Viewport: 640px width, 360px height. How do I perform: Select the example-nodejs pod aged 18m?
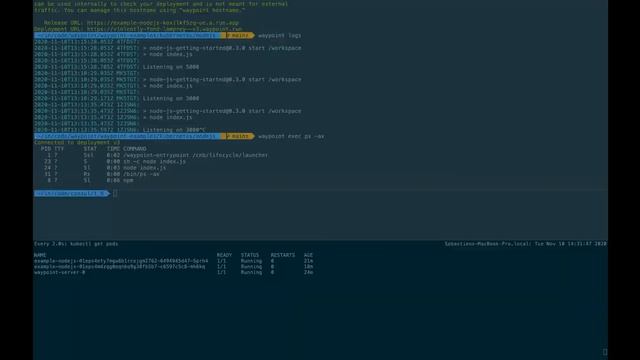(120, 267)
